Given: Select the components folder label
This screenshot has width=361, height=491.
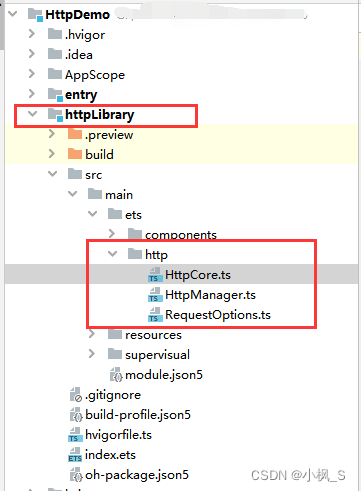Looking at the screenshot, I should point(181,235).
